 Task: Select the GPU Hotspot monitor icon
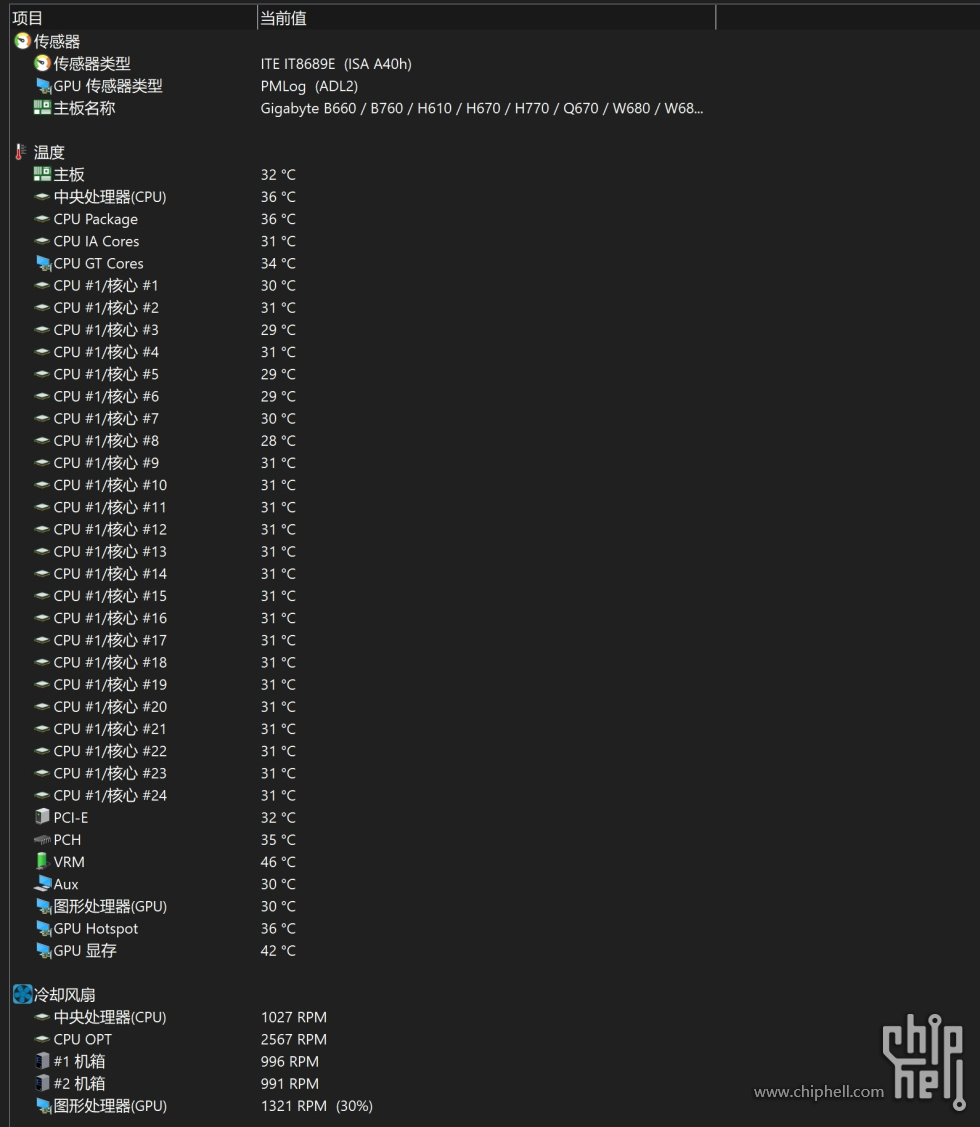click(x=43, y=929)
